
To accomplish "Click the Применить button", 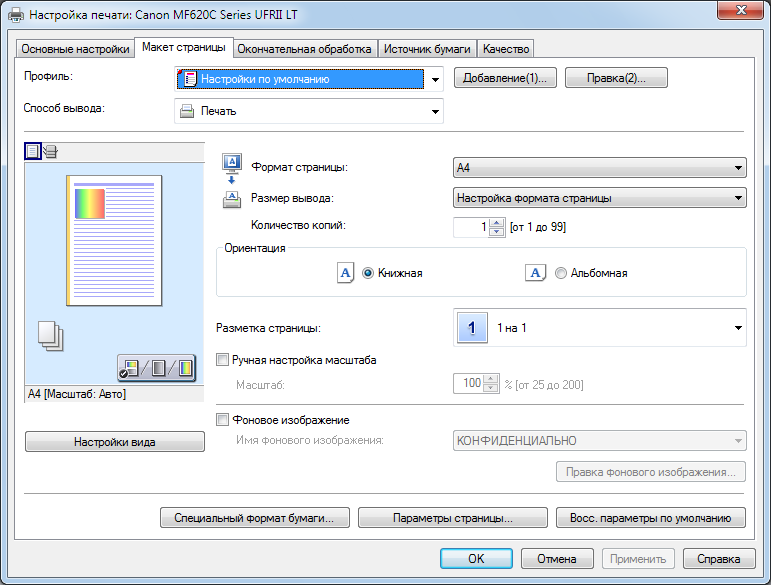I will (638, 558).
